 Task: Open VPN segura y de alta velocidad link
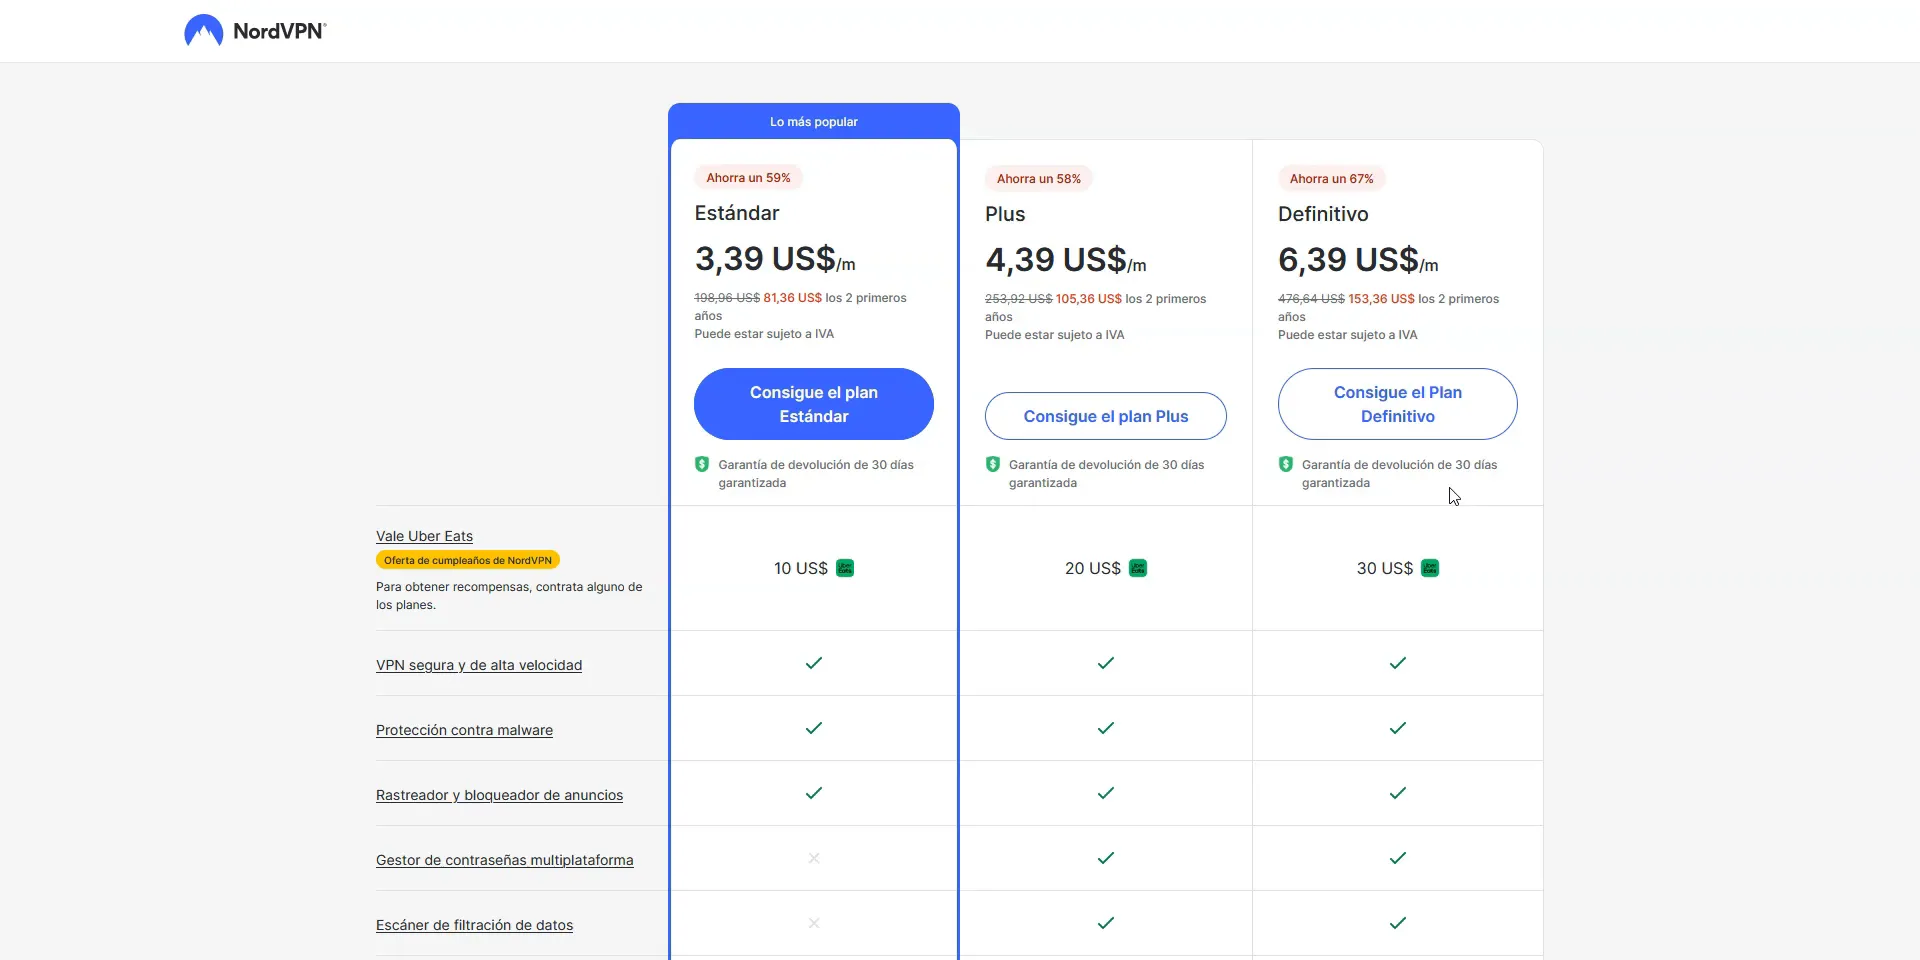[x=479, y=665]
